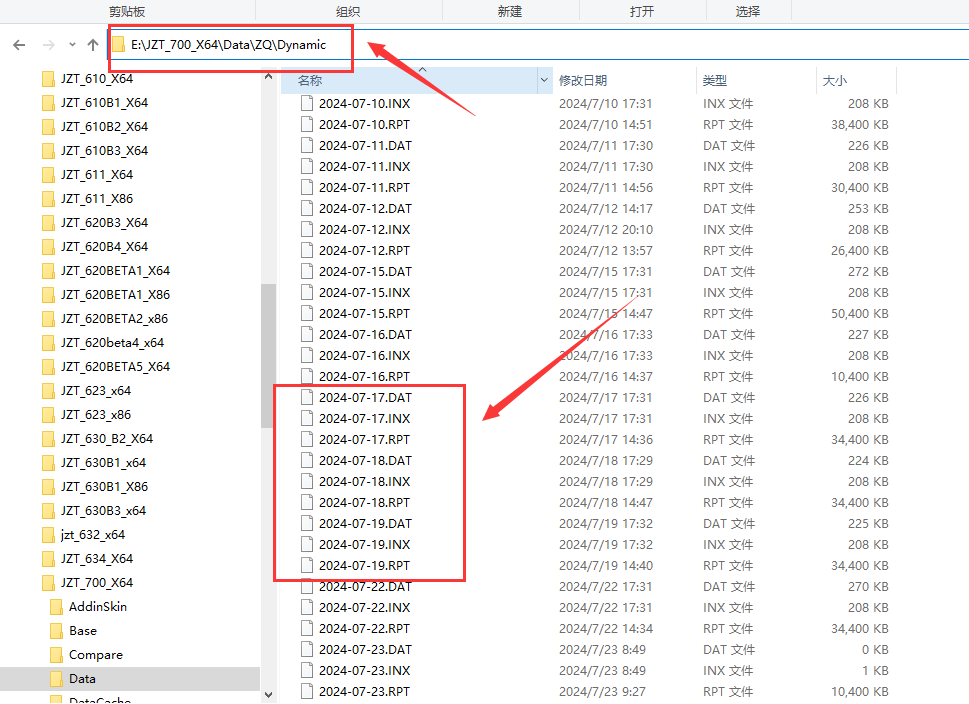Select file icon of 2024-07-15.RPT

(x=307, y=313)
